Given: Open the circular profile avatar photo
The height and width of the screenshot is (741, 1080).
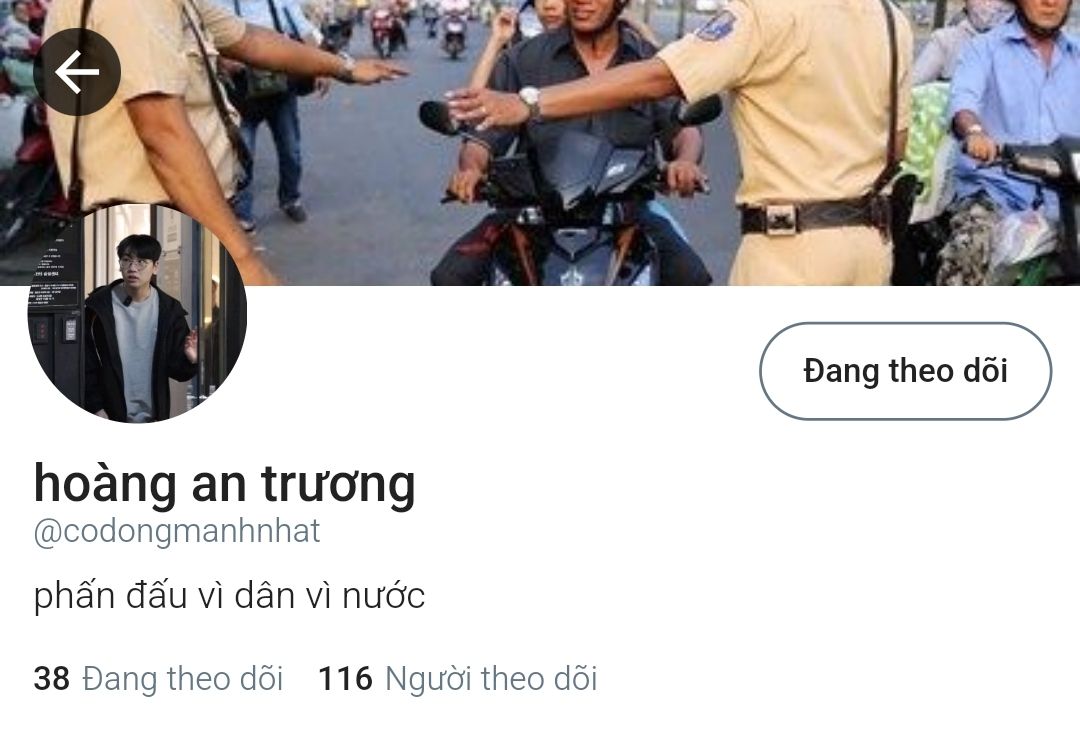Looking at the screenshot, I should 137,313.
